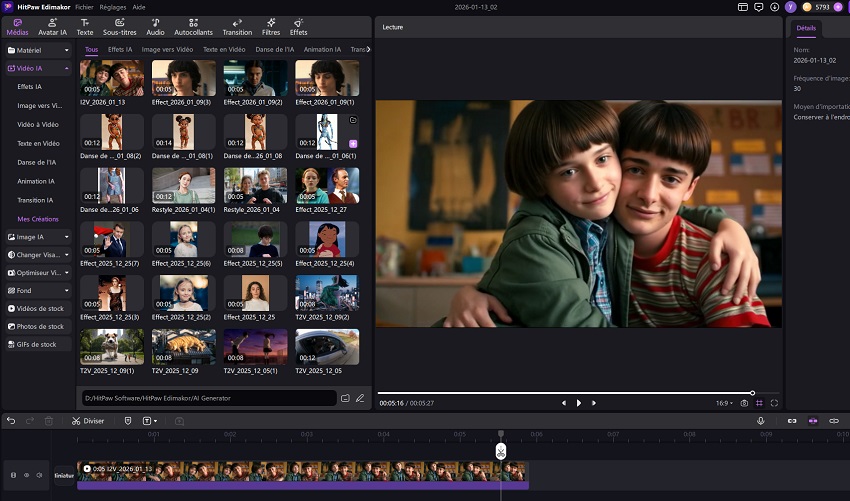Switch to the Animation IA filter tab
The width and height of the screenshot is (850, 501).
322,49
